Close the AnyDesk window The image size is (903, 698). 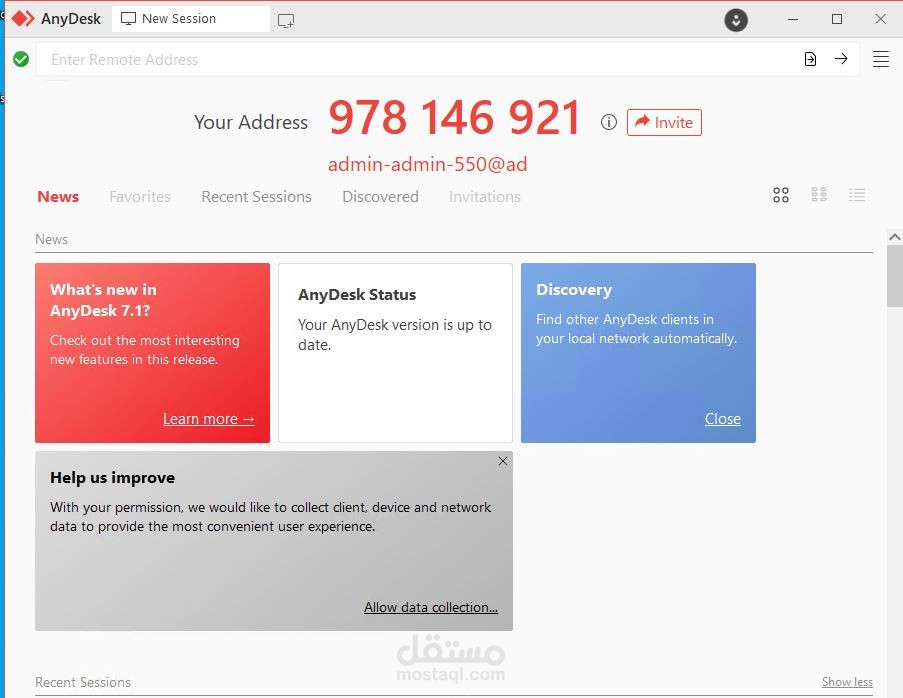click(x=881, y=19)
